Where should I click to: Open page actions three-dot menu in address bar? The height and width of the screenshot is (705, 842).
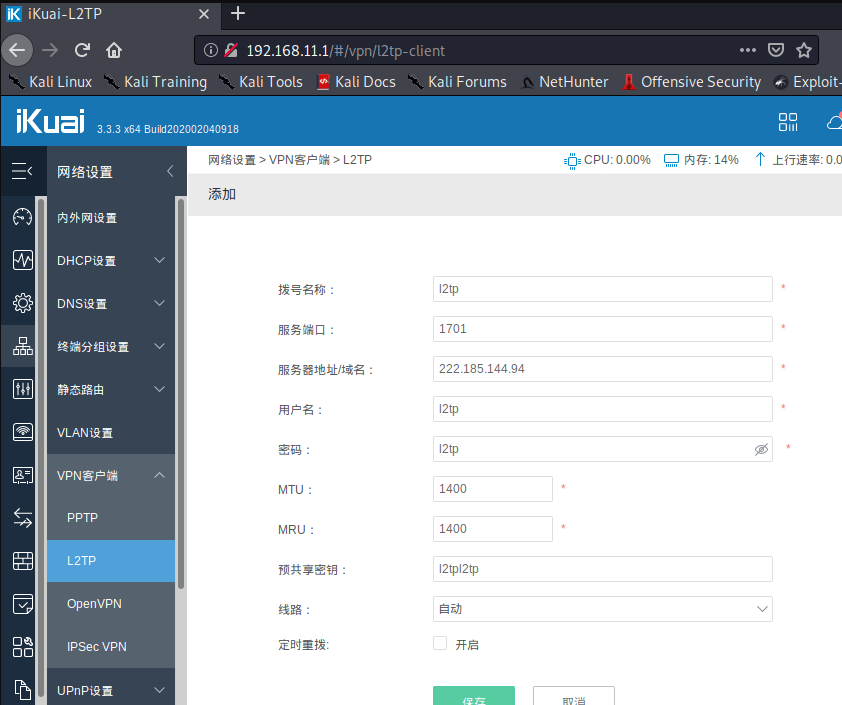click(x=747, y=50)
